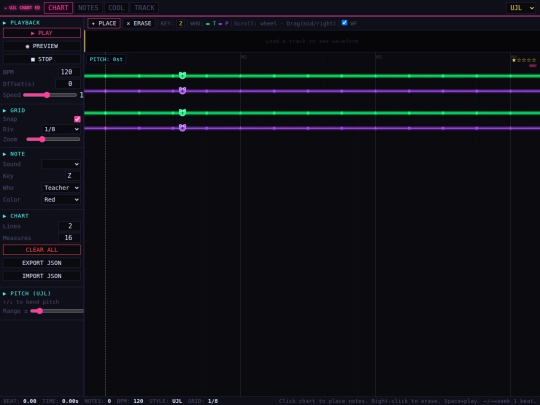The width and height of the screenshot is (540, 405).
Task: Toggle the Snap checkbox
Action: (77, 119)
